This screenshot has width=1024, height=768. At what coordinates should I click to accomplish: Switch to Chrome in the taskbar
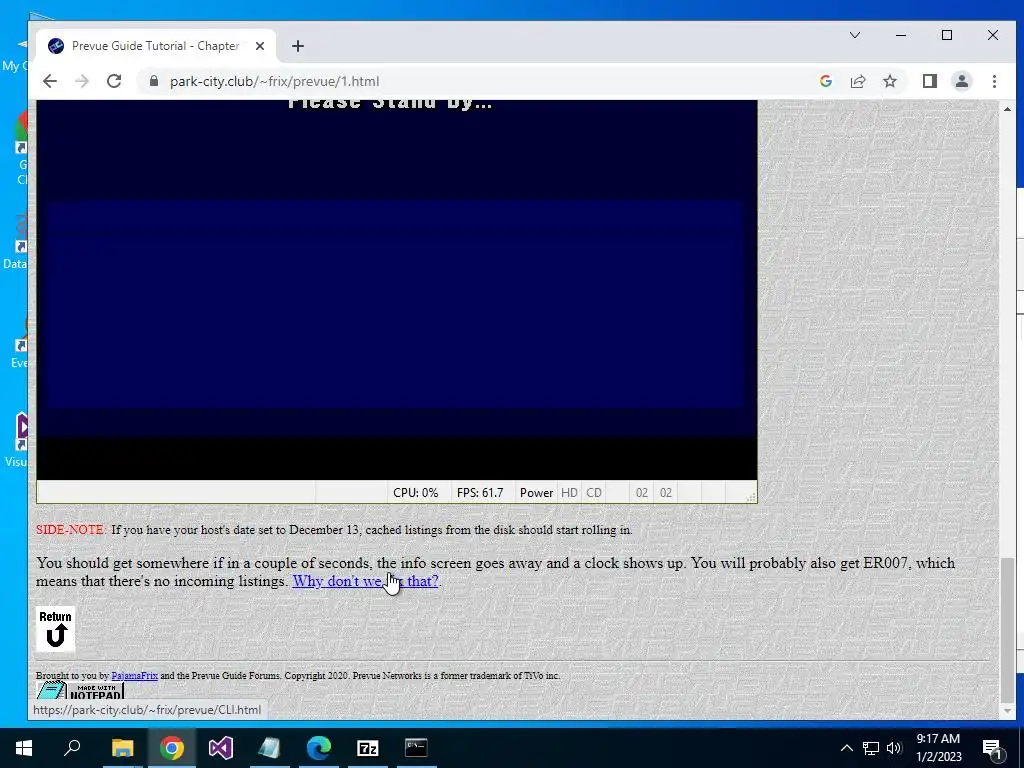(x=172, y=748)
